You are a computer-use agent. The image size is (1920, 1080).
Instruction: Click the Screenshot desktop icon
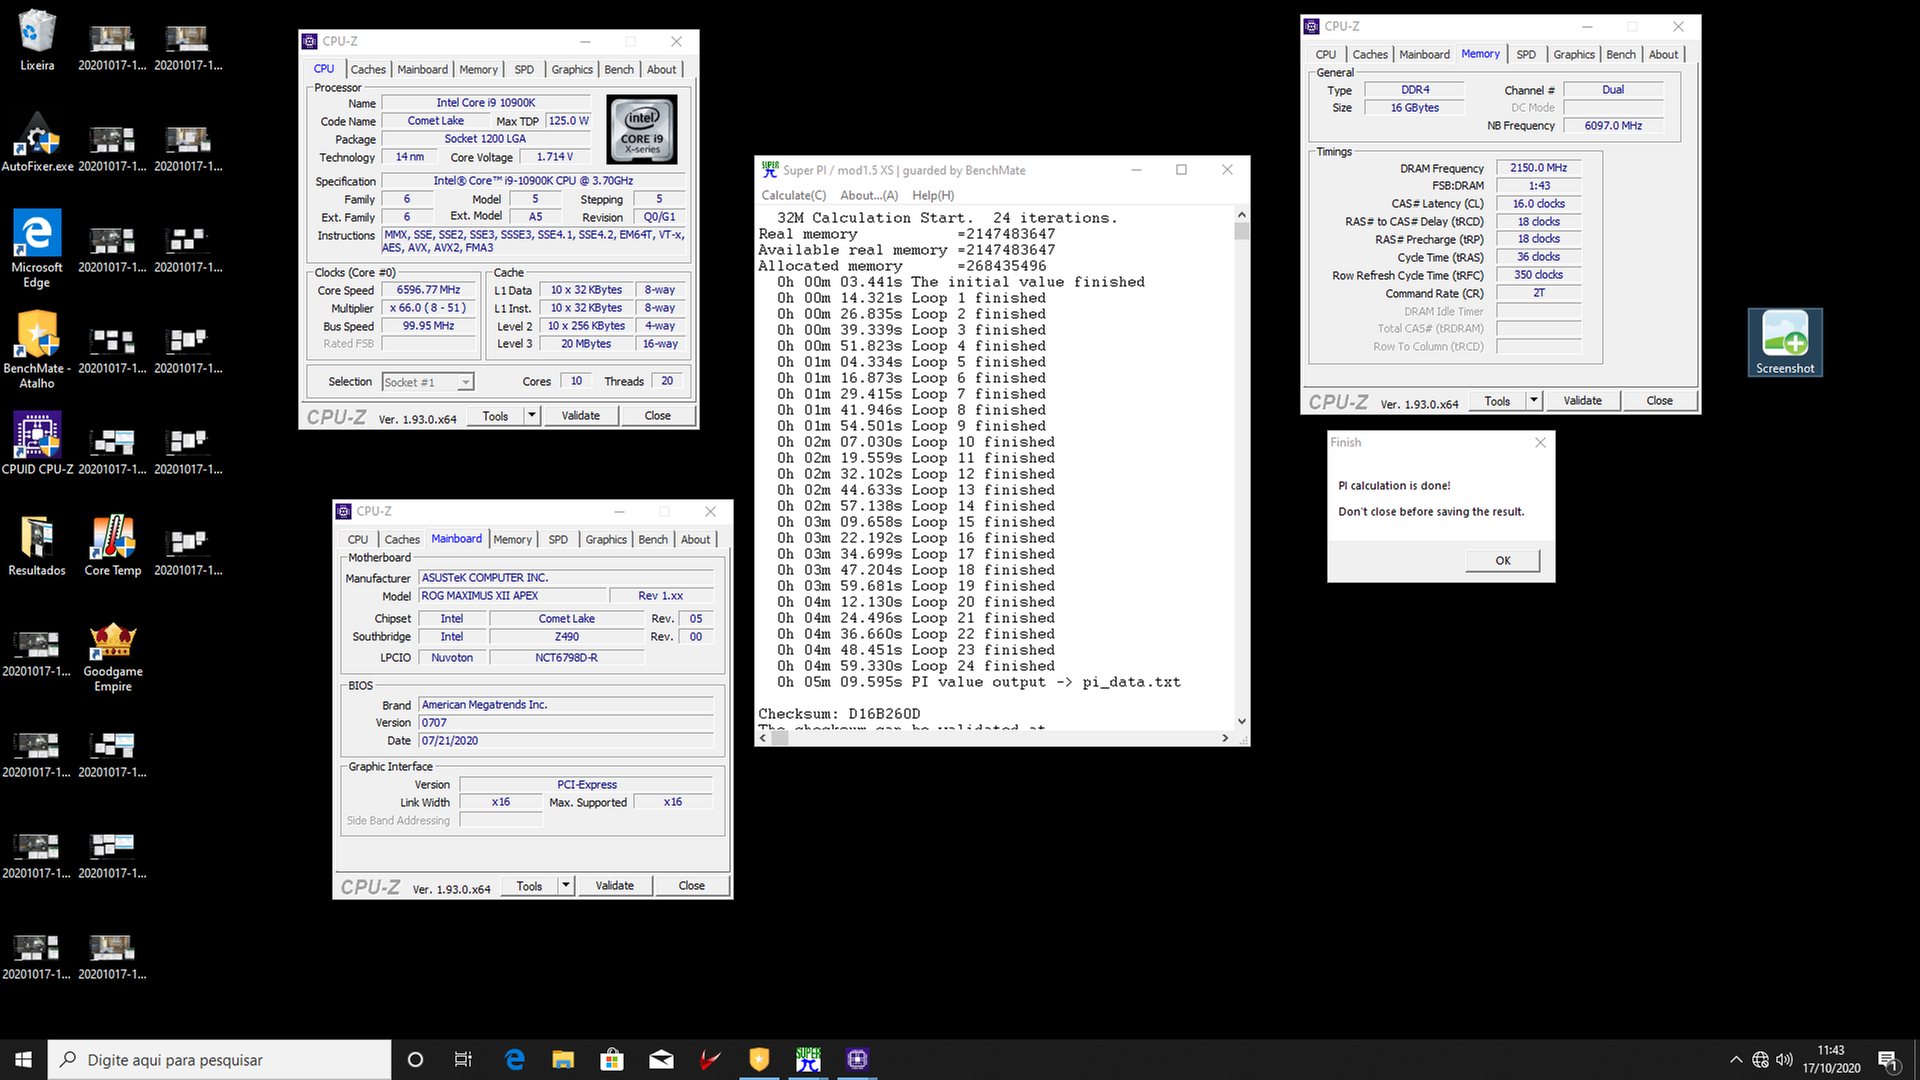(x=1785, y=343)
